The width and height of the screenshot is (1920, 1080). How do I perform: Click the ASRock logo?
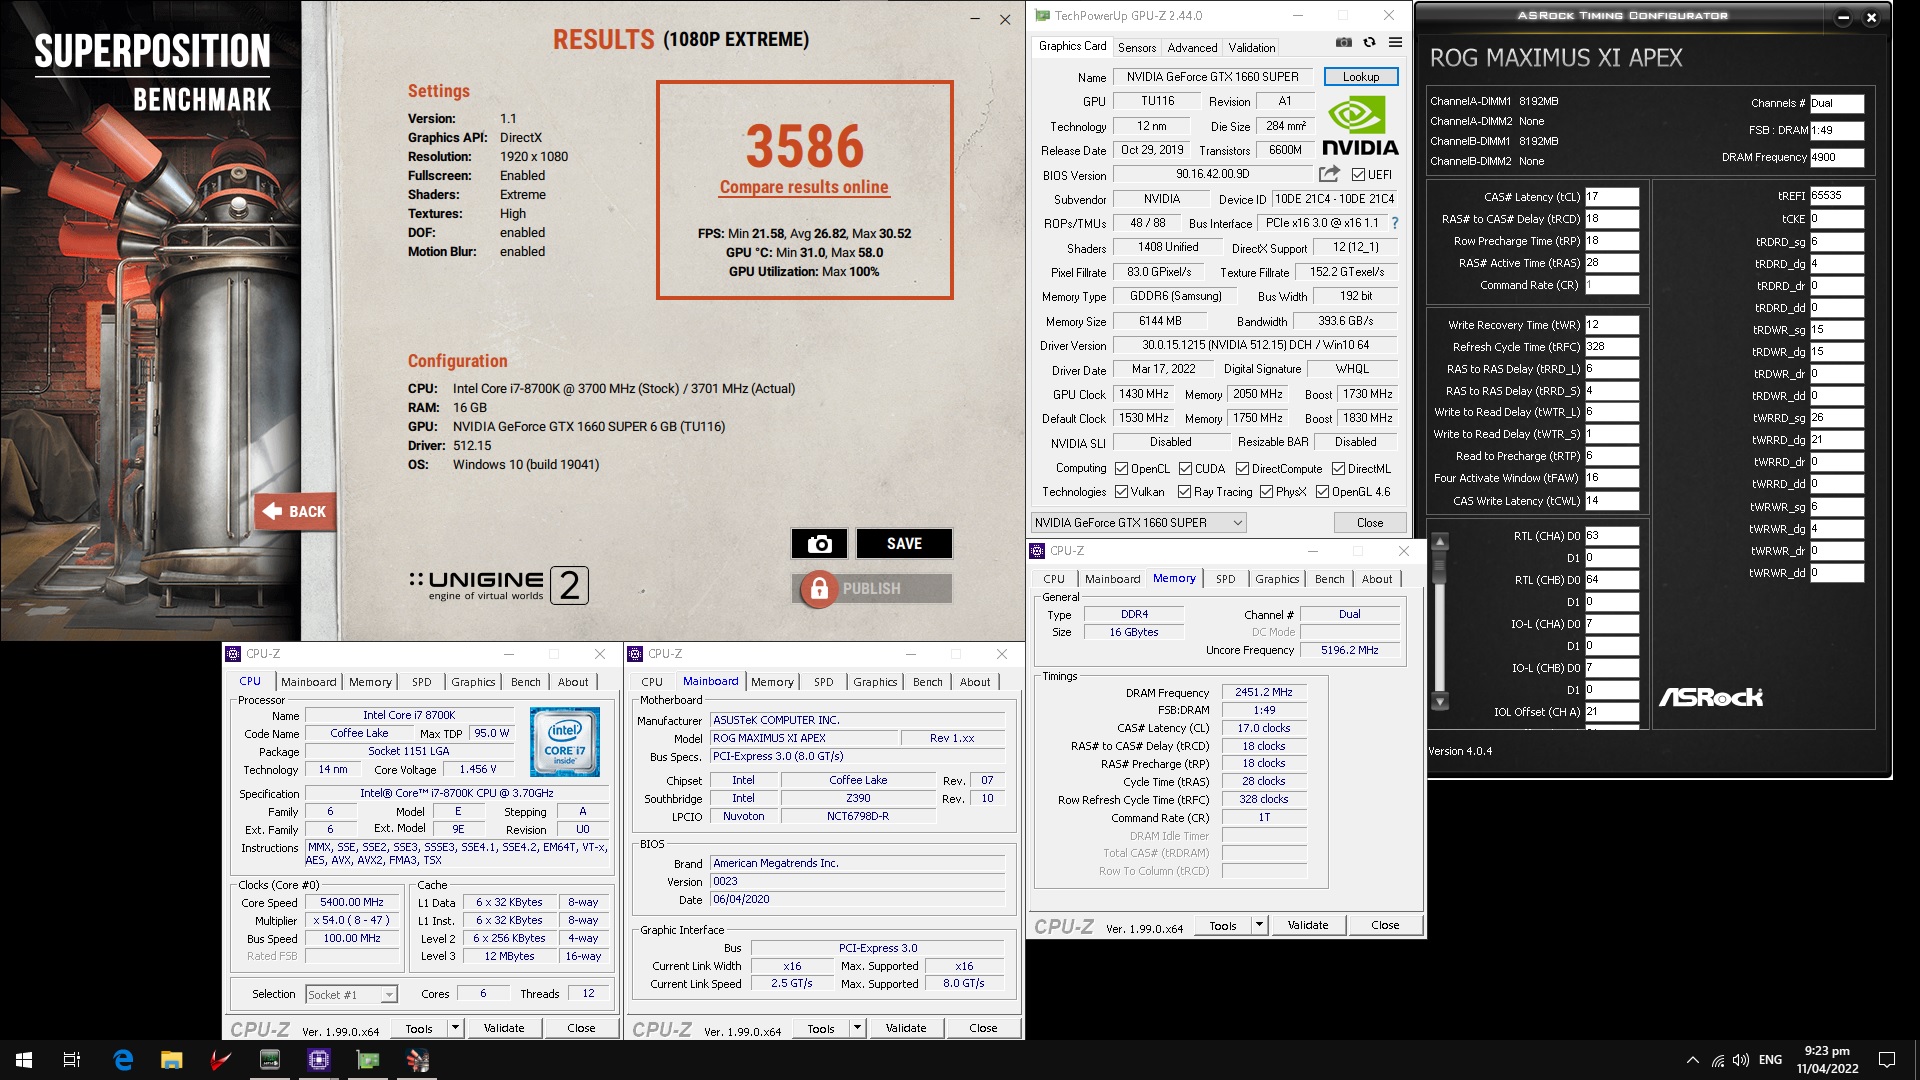(x=1711, y=697)
